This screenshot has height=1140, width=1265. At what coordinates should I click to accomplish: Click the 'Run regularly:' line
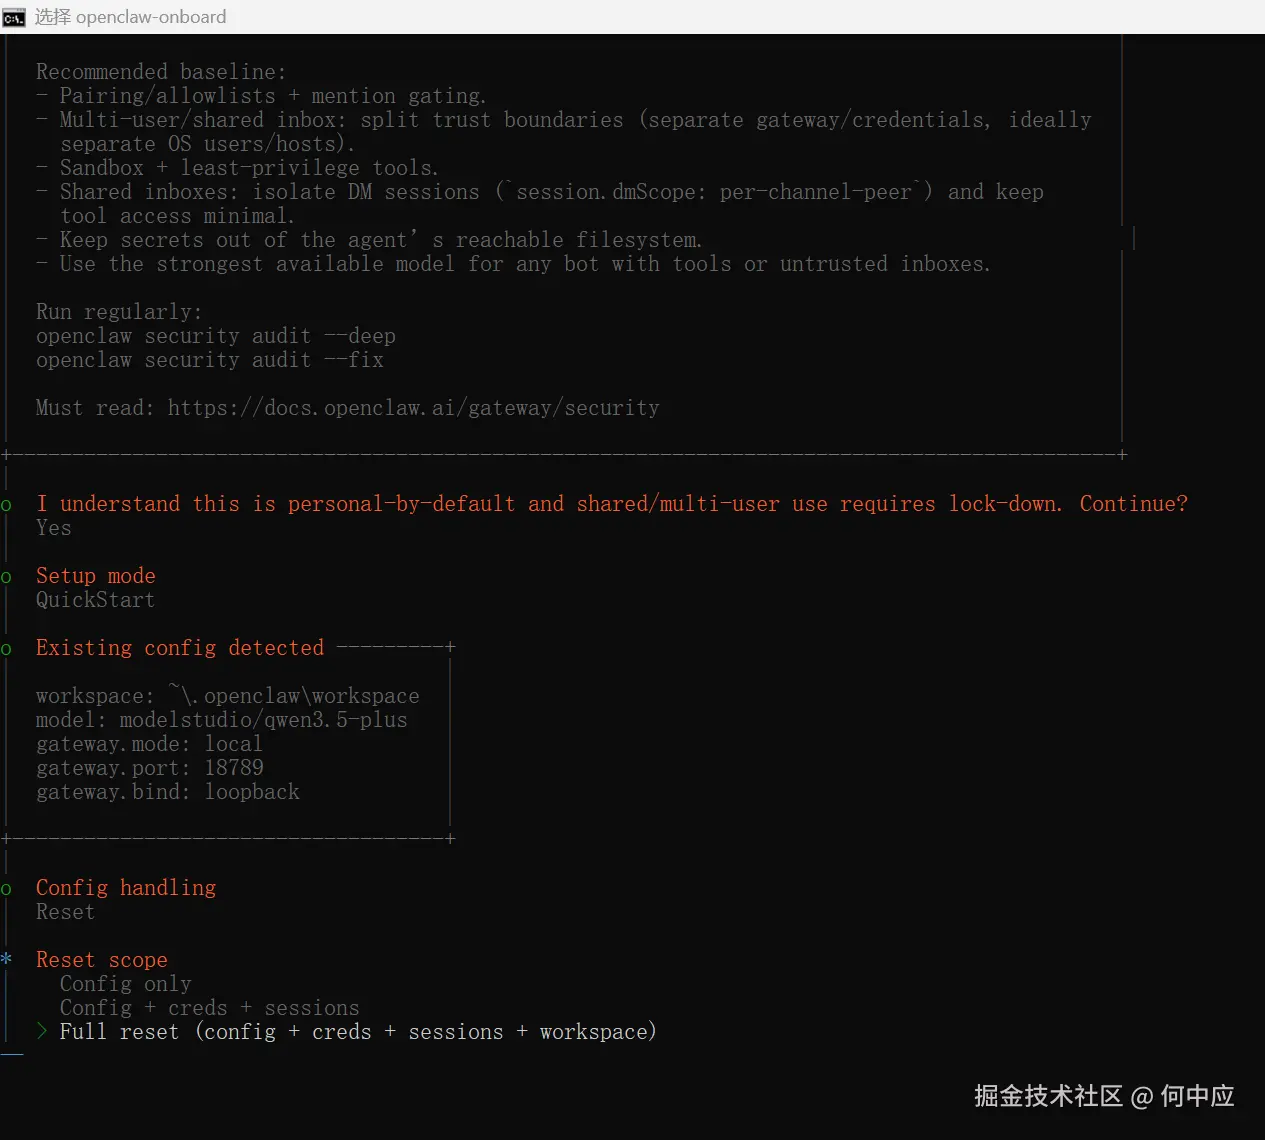[119, 312]
